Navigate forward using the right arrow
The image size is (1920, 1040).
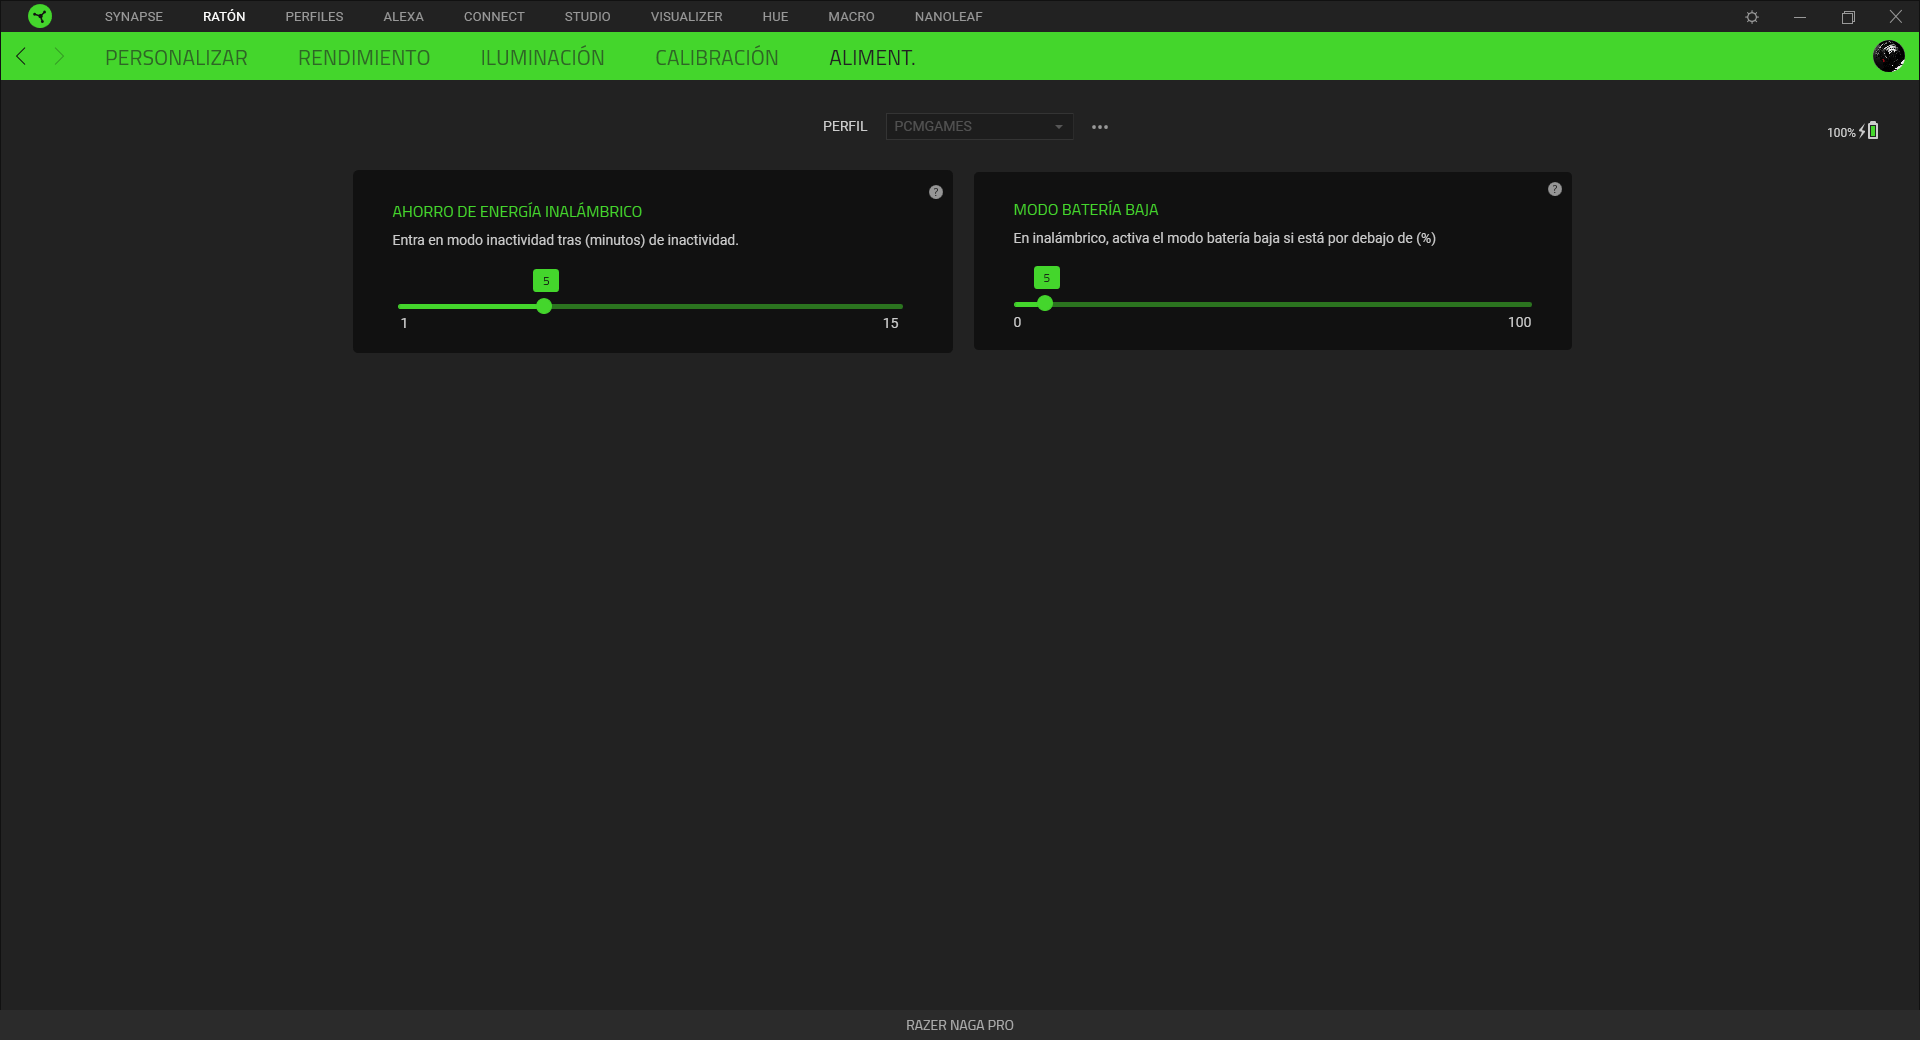(59, 56)
